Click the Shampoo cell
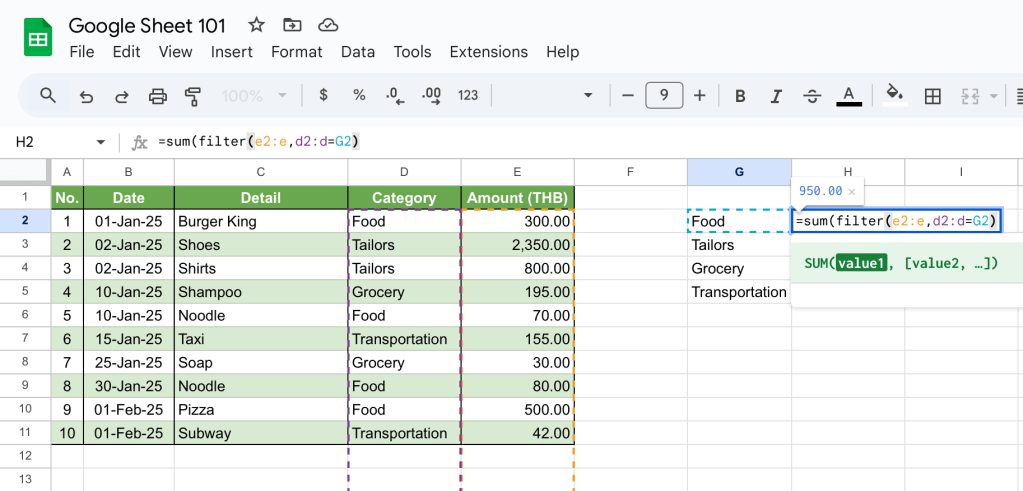 261,292
